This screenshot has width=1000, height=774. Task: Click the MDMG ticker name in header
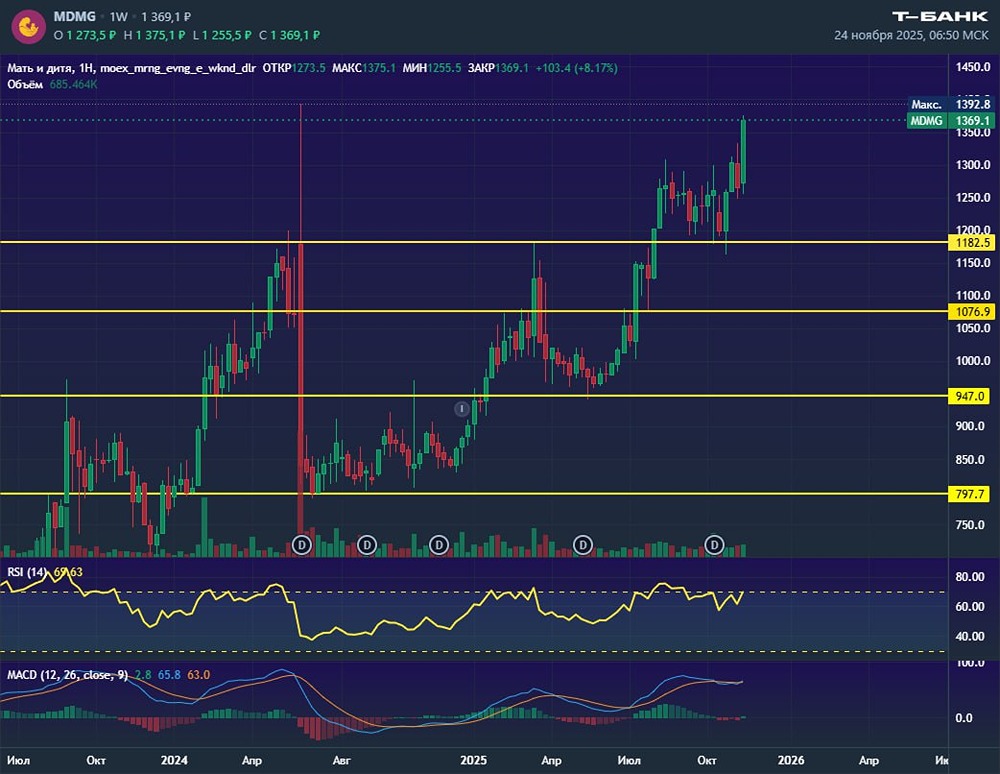75,17
